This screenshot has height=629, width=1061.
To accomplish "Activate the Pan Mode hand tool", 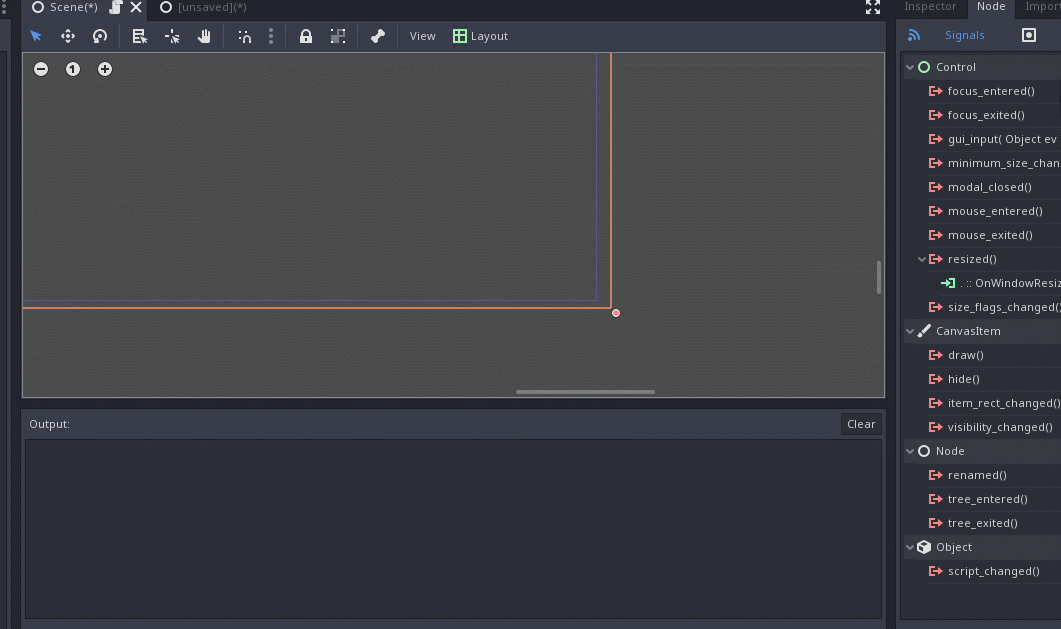I will click(x=206, y=36).
